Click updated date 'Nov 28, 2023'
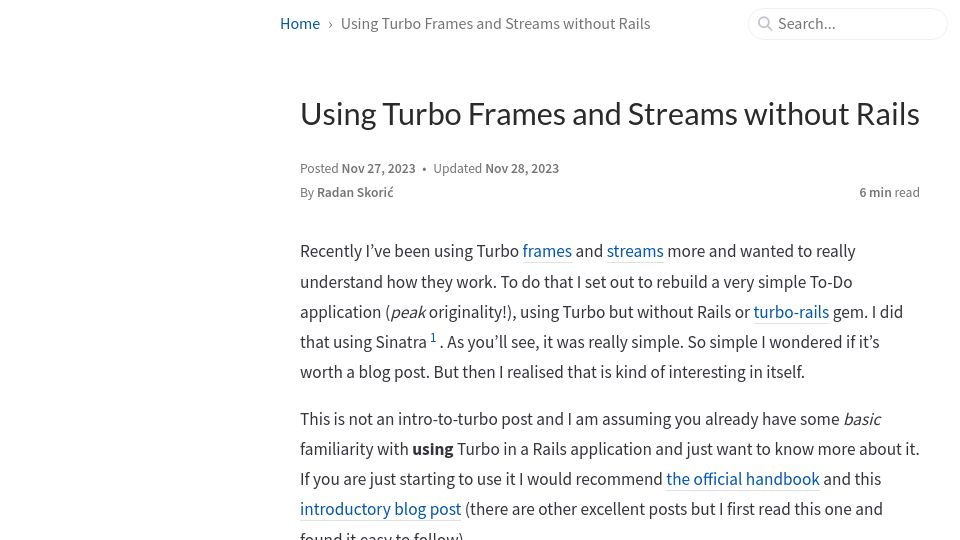 coord(522,169)
